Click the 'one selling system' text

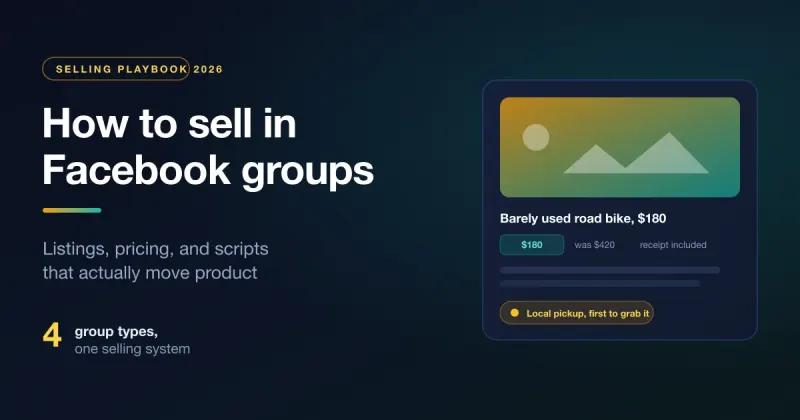[132, 349]
